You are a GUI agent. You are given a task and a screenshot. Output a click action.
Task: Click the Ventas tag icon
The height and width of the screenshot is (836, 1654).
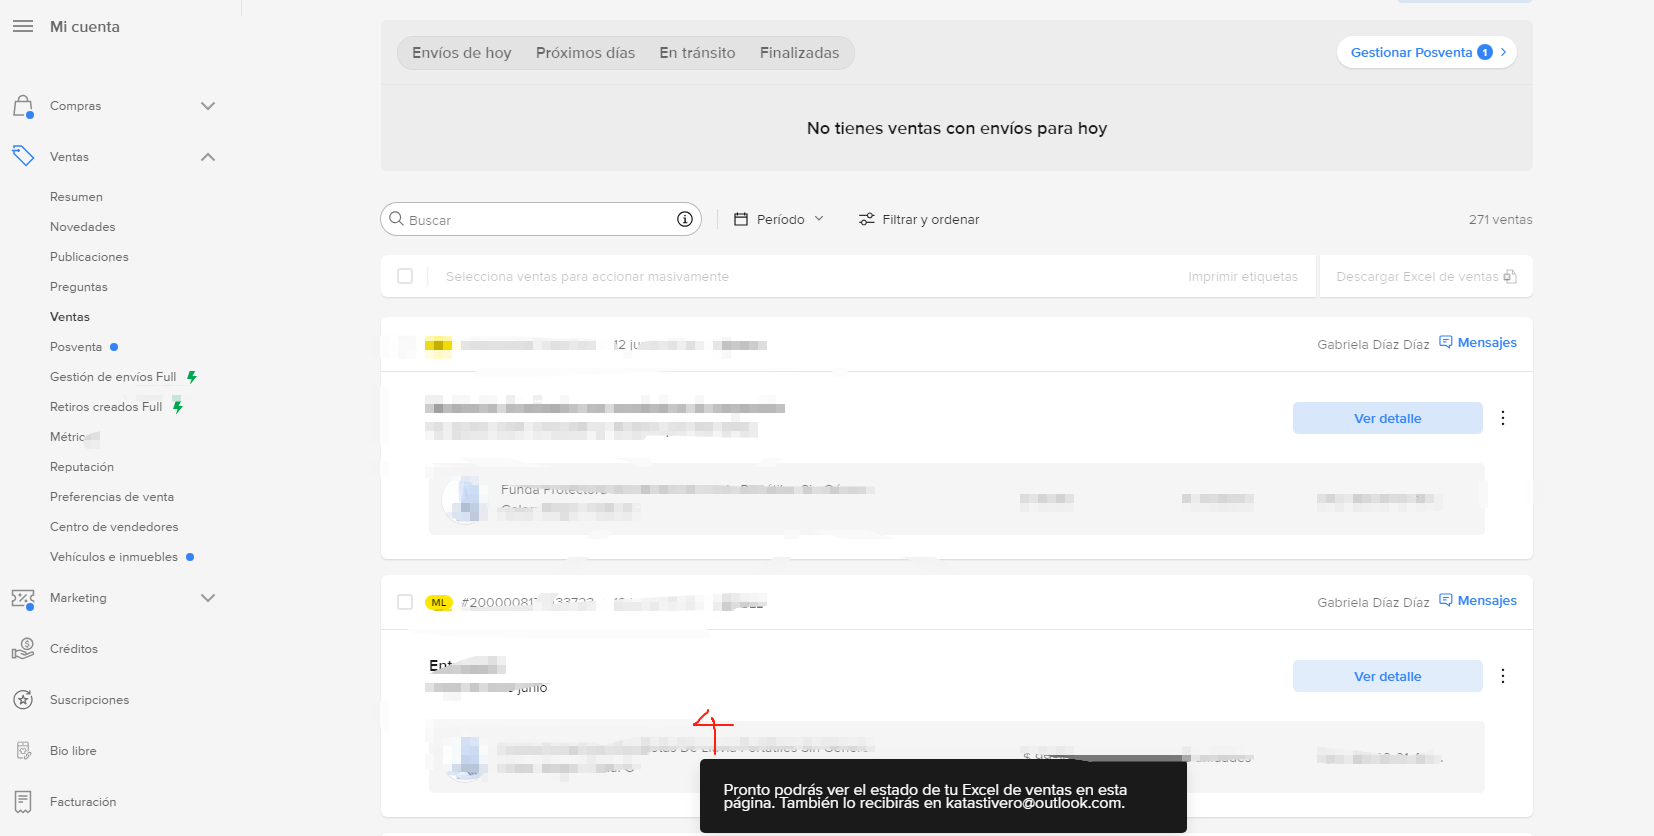click(x=23, y=156)
